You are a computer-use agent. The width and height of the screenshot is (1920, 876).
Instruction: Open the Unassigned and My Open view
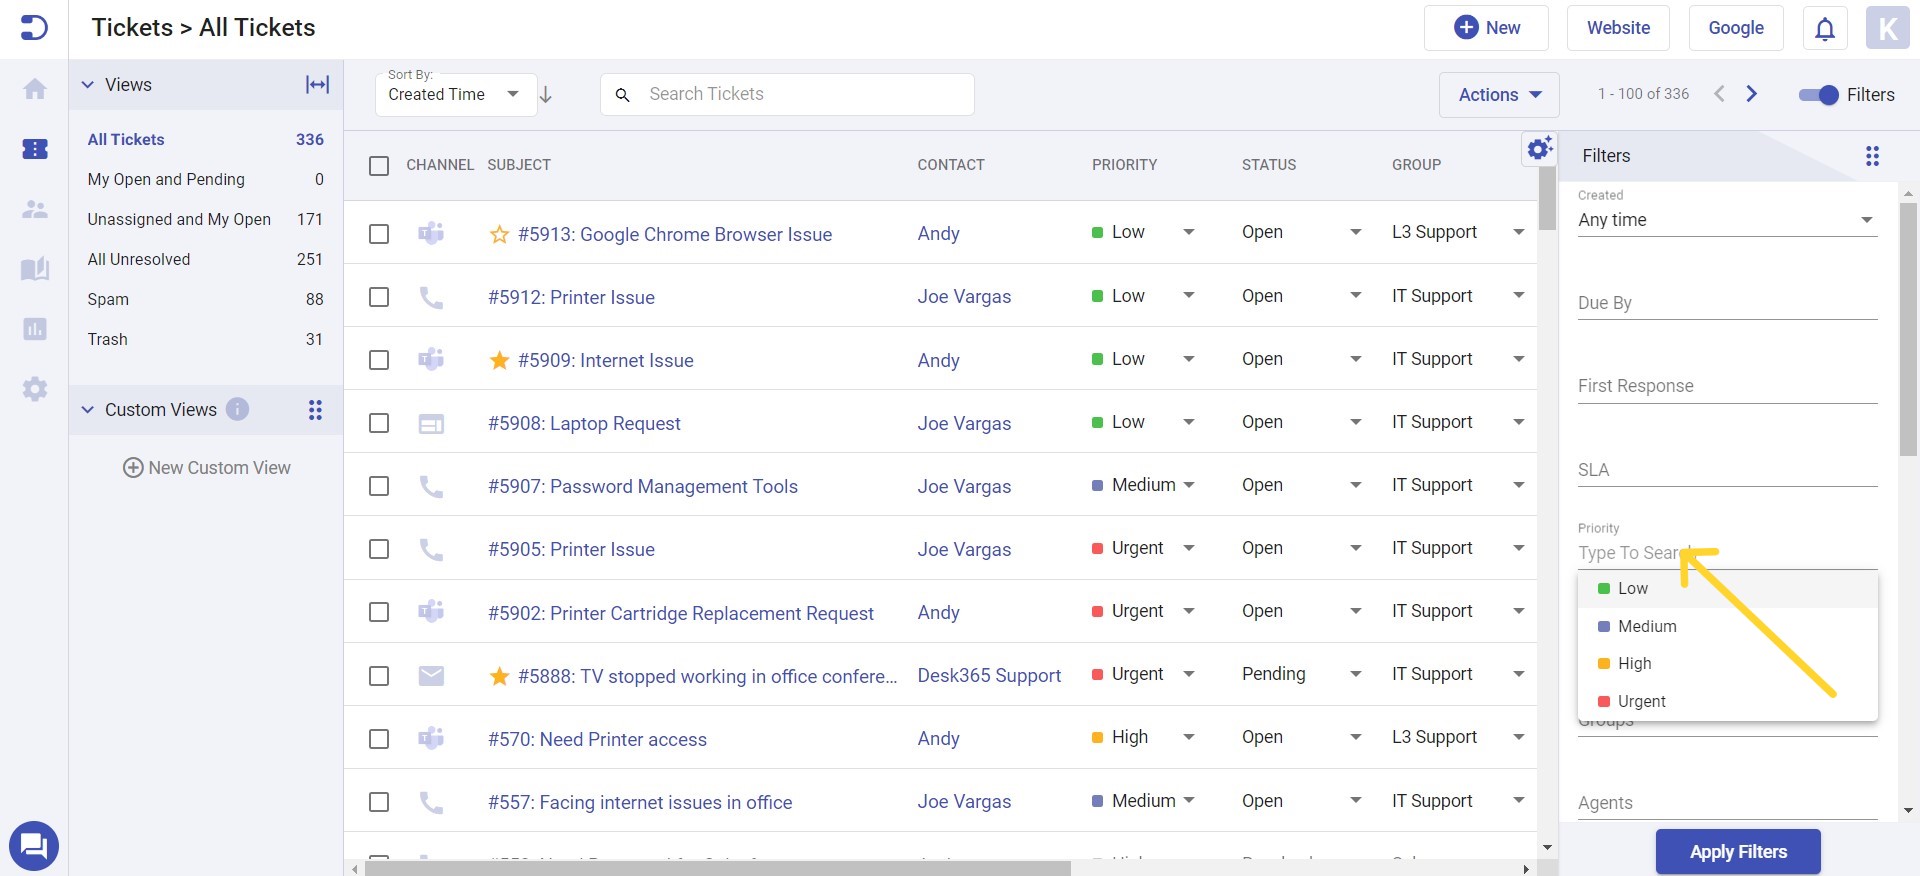coord(179,219)
